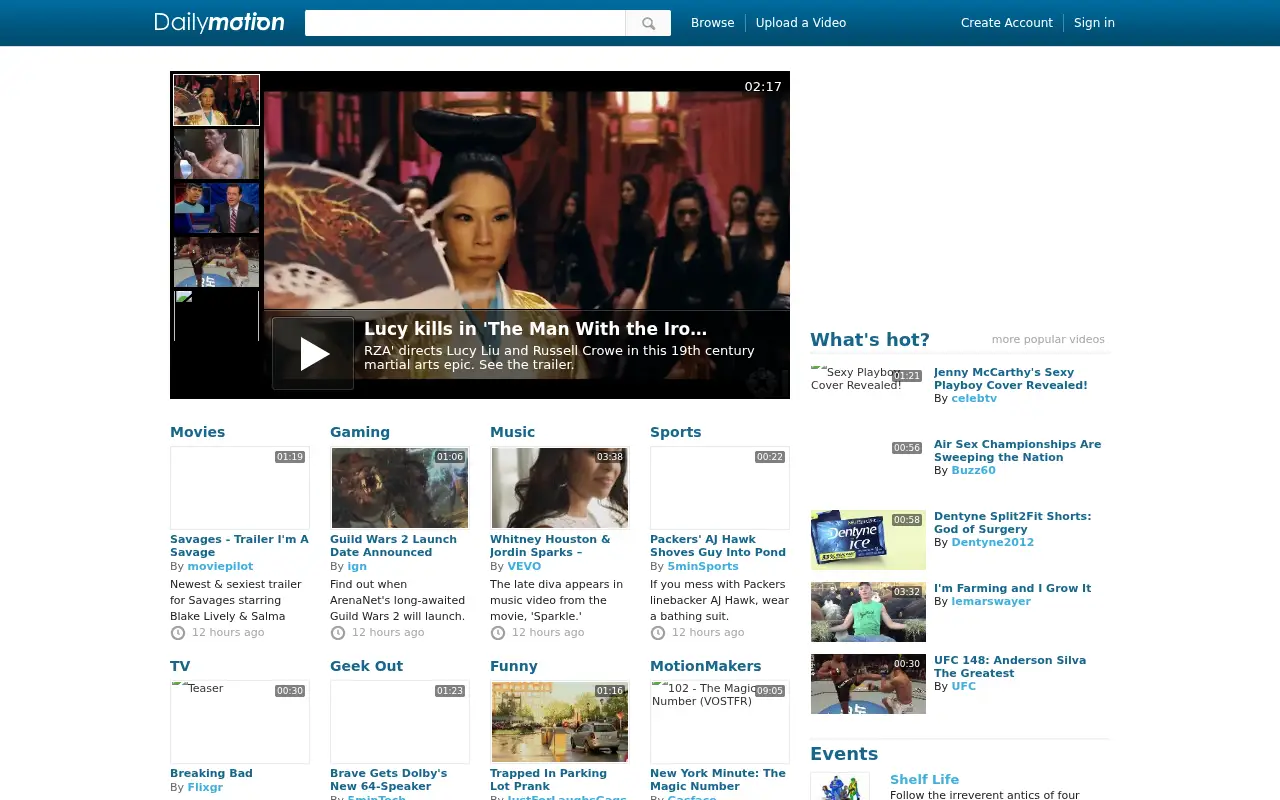Select the fourth carousel thumbnail showing a ring fight

click(x=216, y=262)
